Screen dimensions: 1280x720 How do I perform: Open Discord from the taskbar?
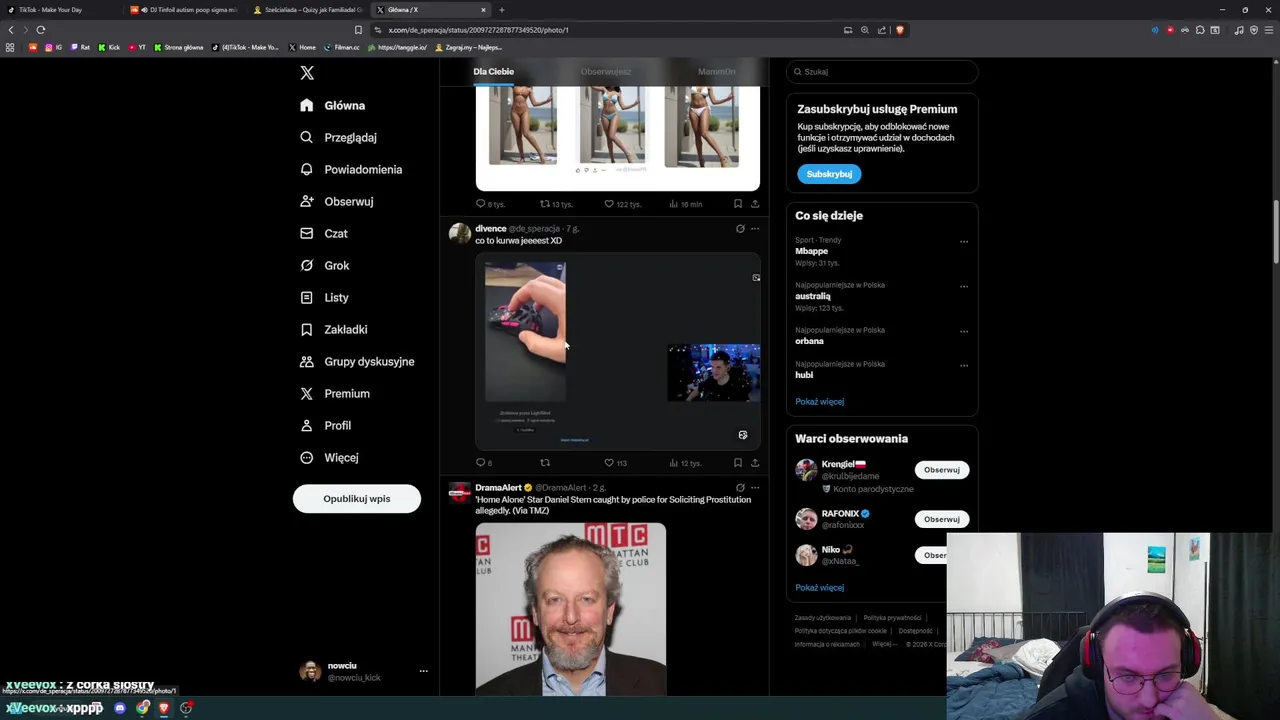tap(120, 708)
